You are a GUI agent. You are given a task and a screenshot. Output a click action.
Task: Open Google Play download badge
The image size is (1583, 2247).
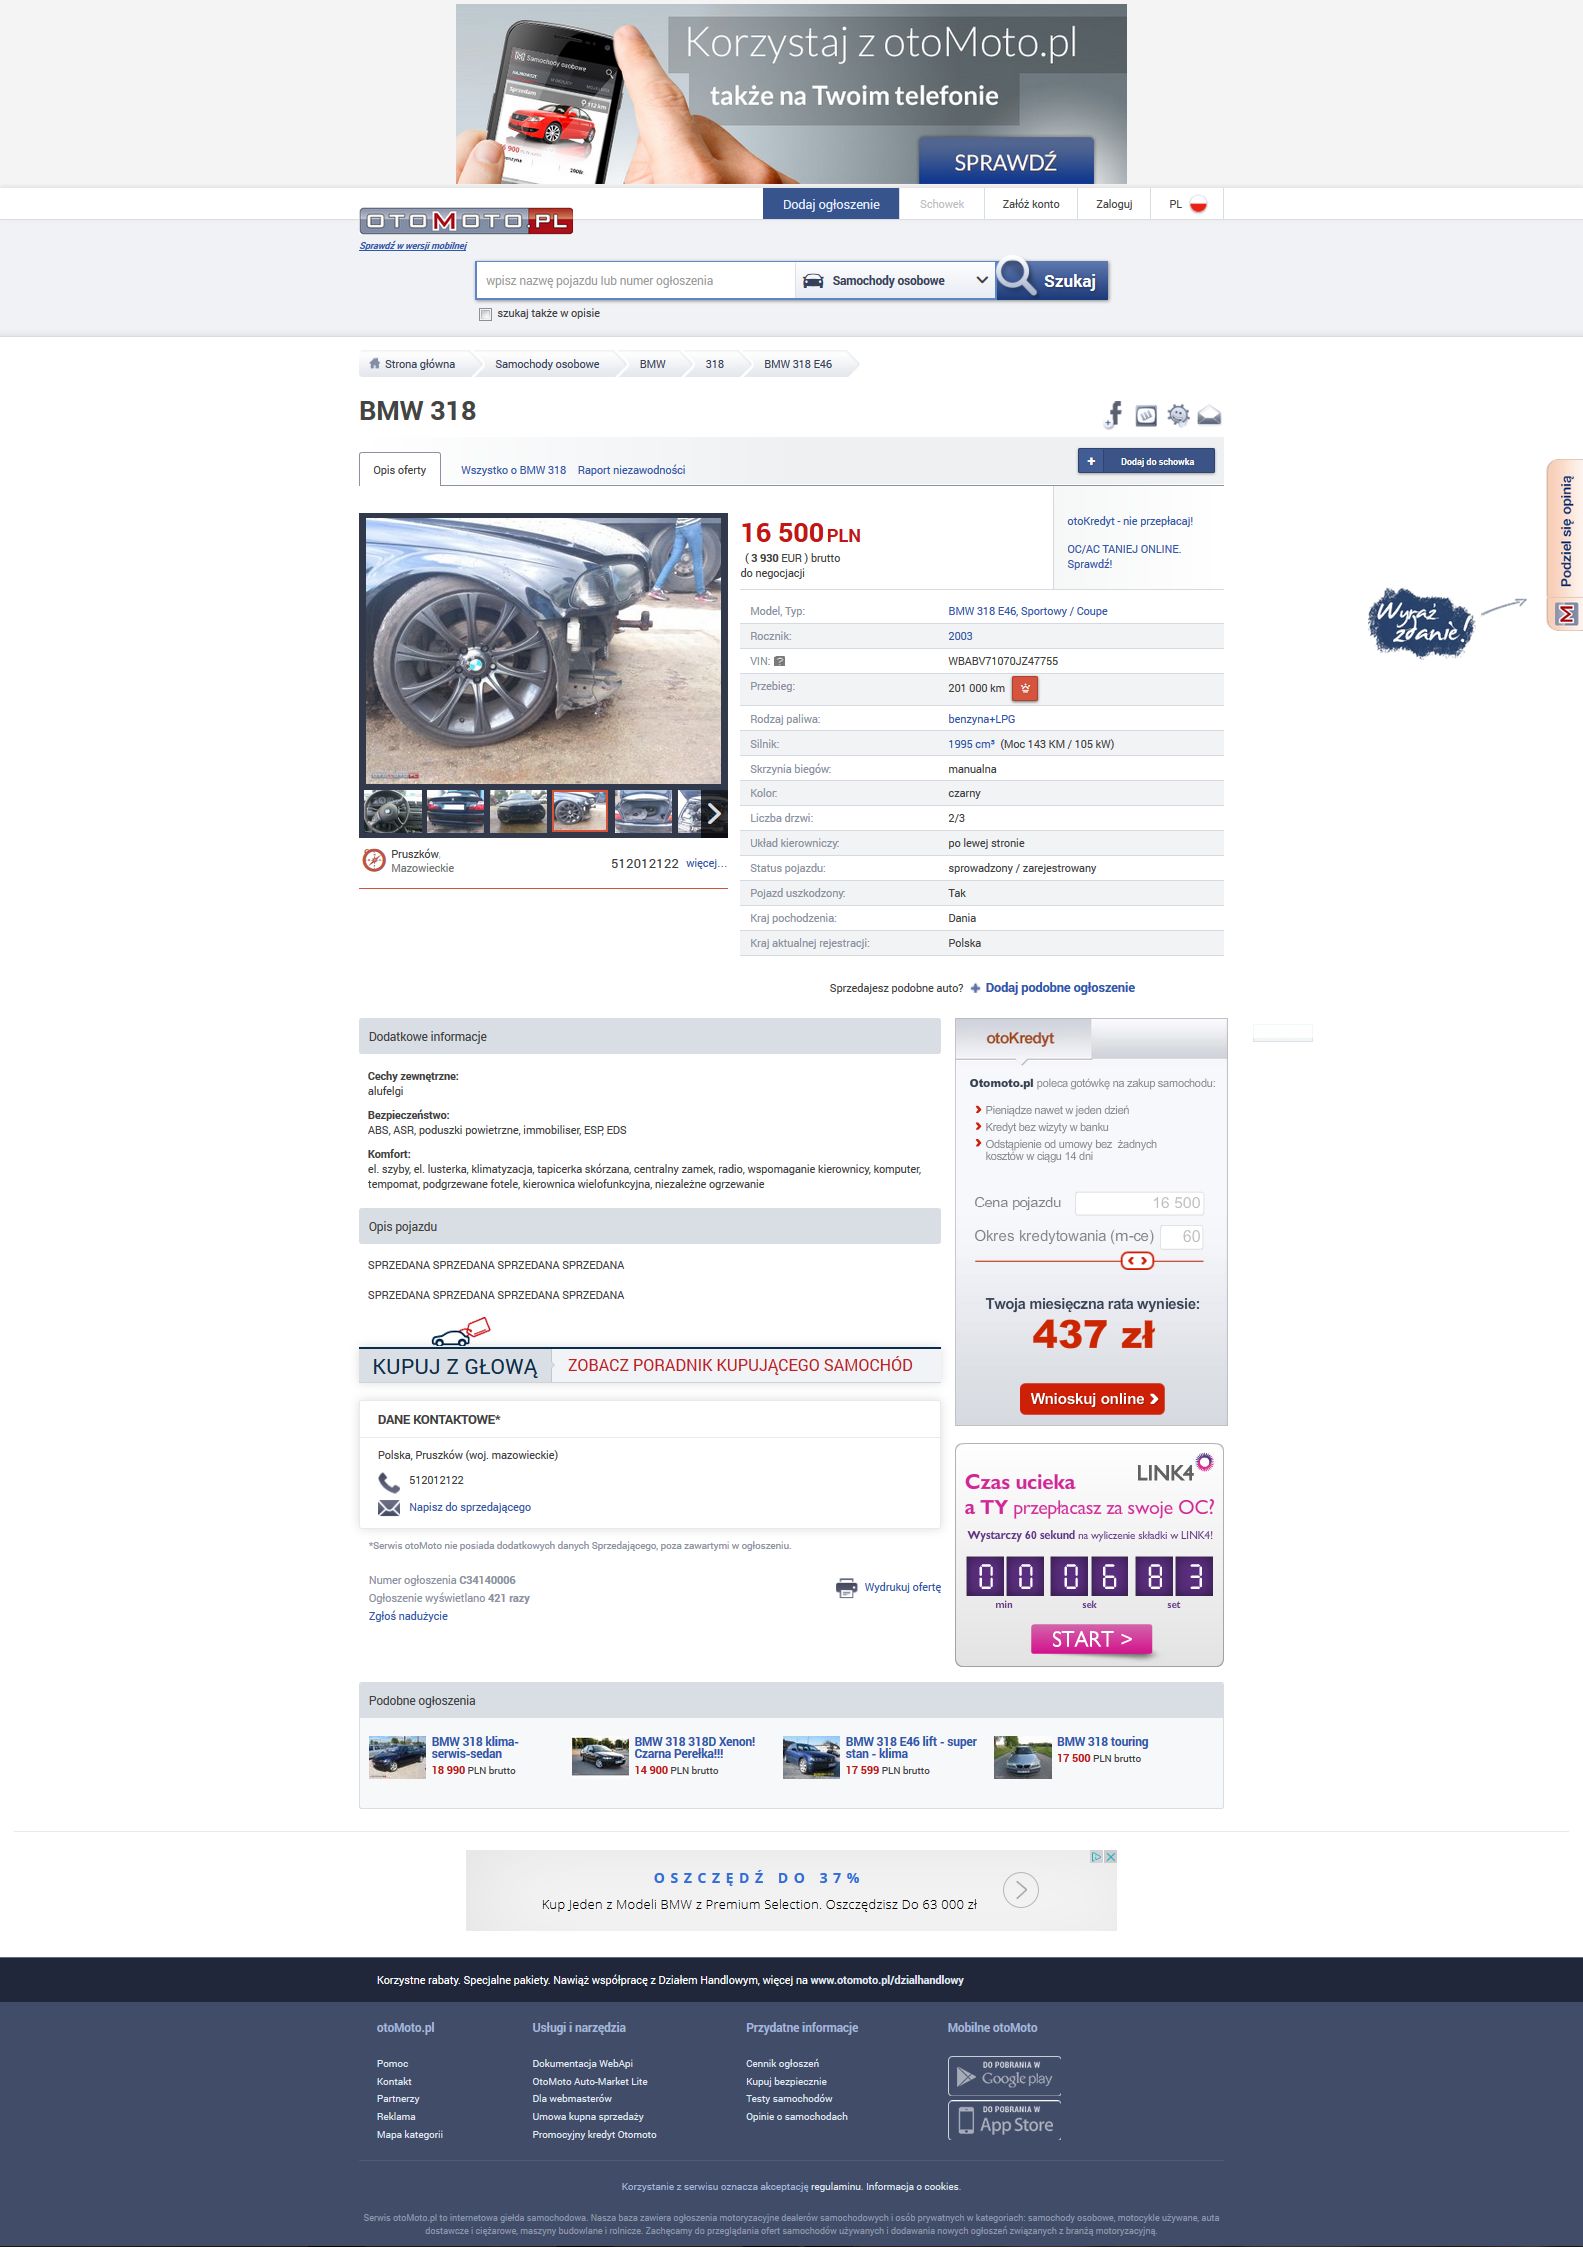click(x=1004, y=2075)
